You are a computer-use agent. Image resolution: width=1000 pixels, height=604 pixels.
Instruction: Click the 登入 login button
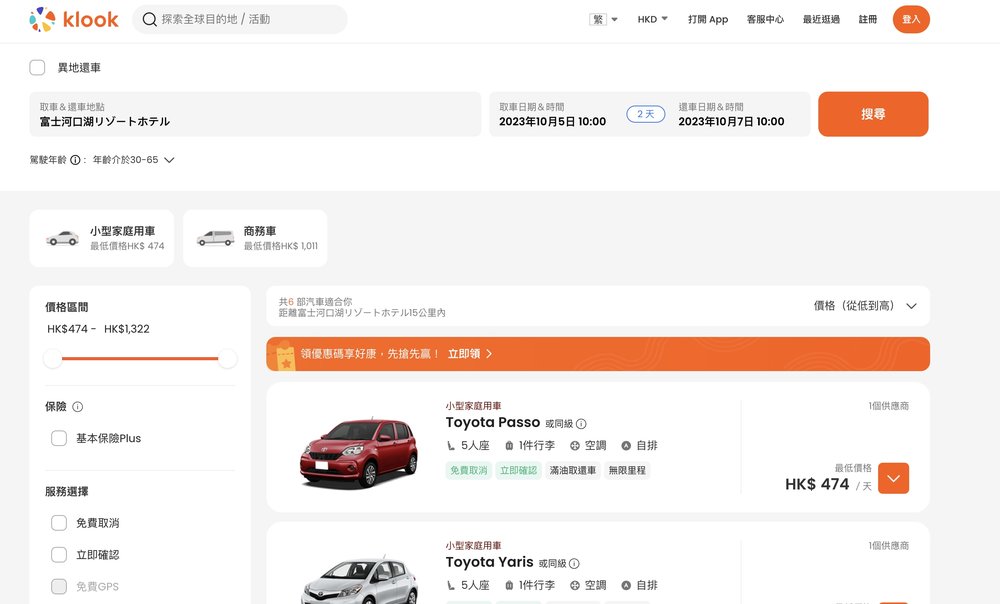point(911,19)
